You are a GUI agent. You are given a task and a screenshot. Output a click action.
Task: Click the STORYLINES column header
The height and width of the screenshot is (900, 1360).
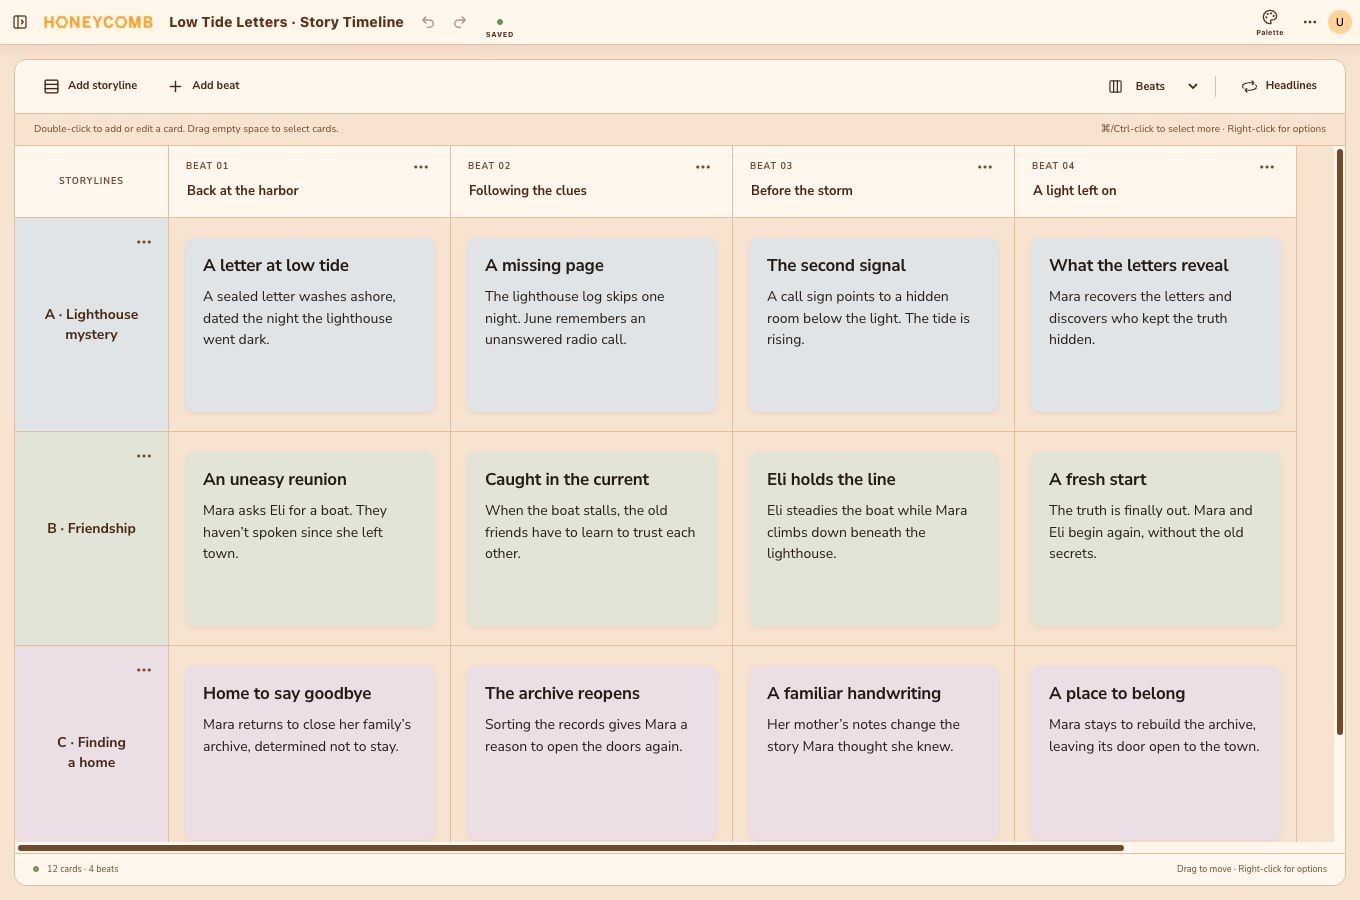pos(91,181)
